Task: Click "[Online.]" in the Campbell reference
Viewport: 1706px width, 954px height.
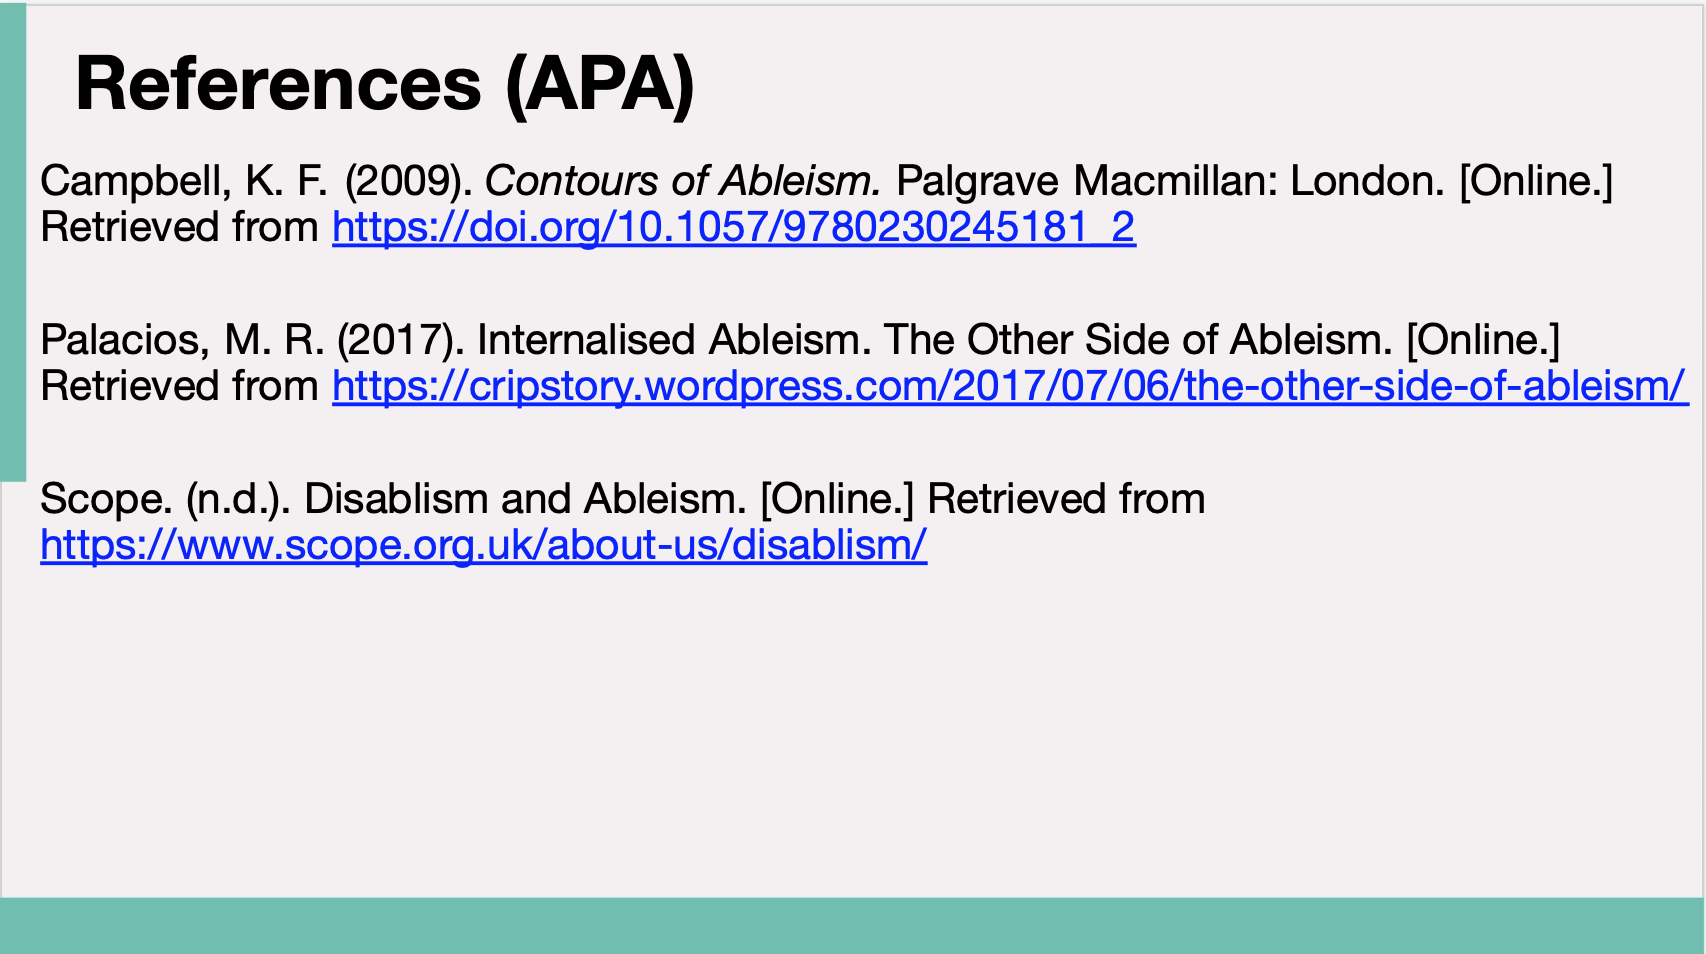Action: [1536, 181]
